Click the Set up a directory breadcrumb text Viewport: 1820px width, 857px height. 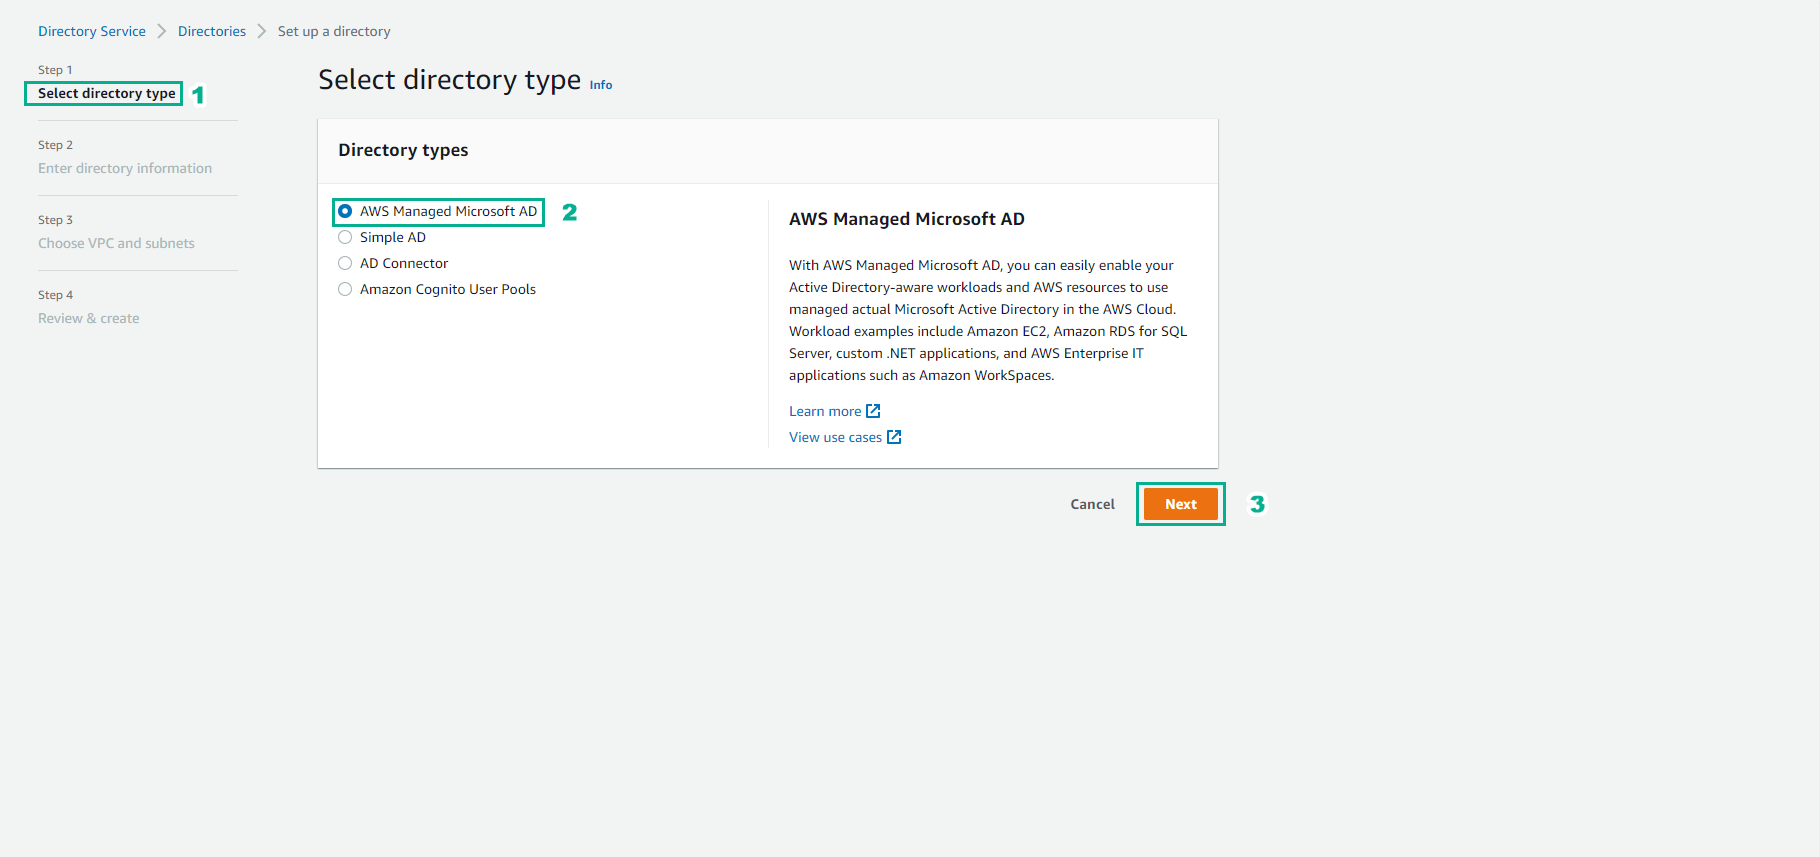[334, 31]
